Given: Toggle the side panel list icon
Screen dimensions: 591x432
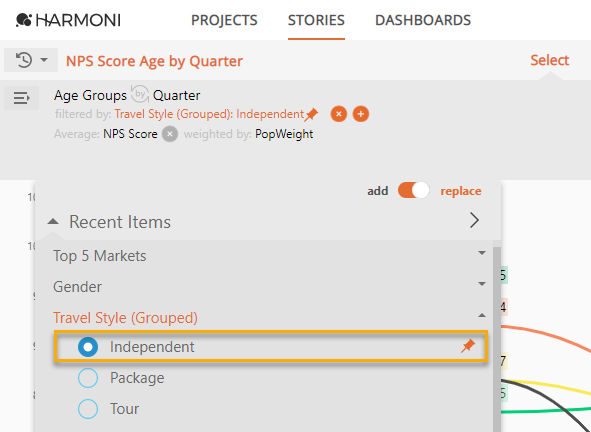Looking at the screenshot, I should tap(21, 98).
